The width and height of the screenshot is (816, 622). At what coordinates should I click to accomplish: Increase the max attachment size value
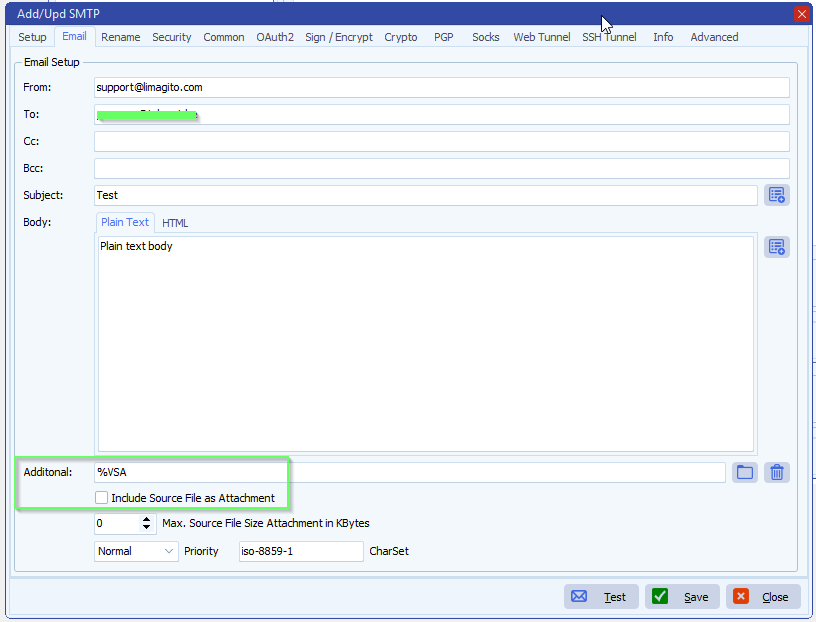point(147,519)
